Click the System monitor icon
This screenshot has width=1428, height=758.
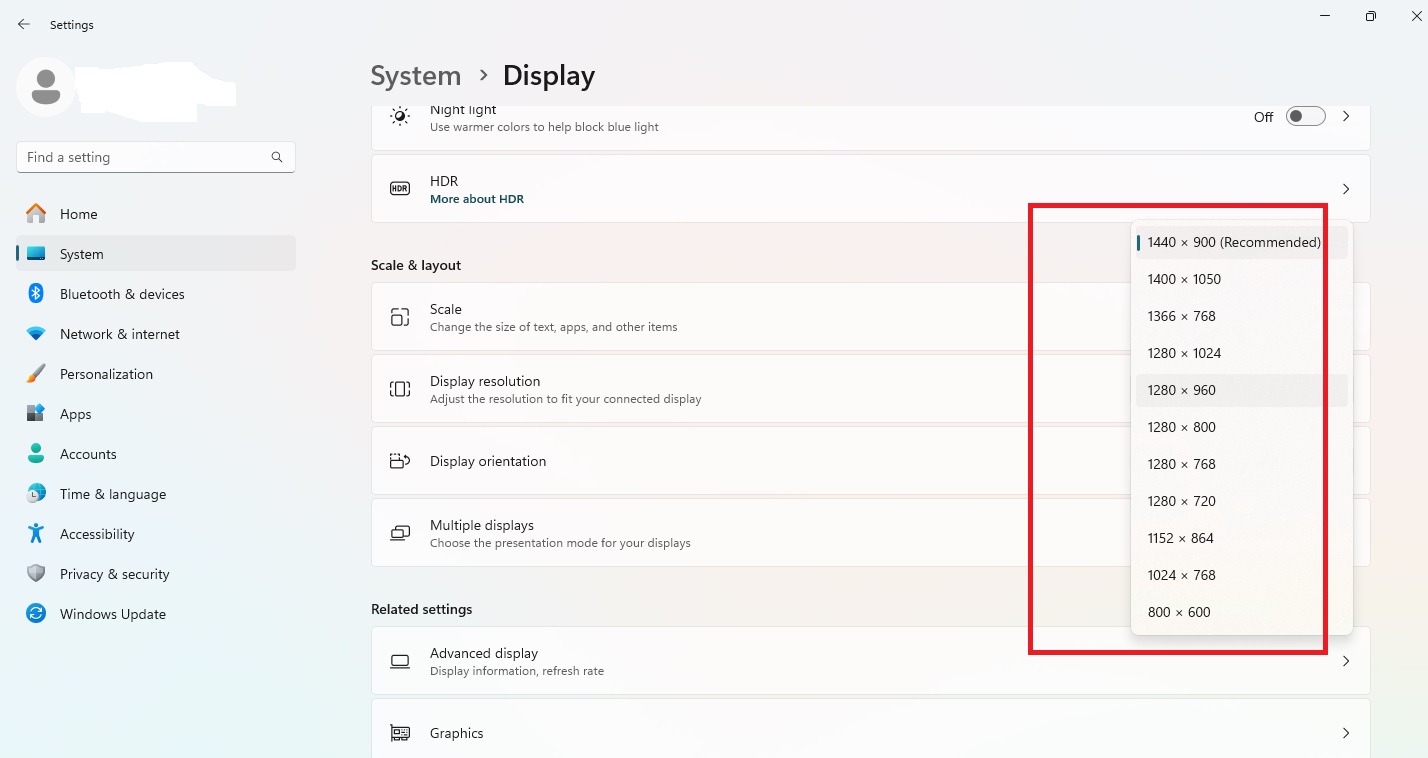tap(36, 254)
